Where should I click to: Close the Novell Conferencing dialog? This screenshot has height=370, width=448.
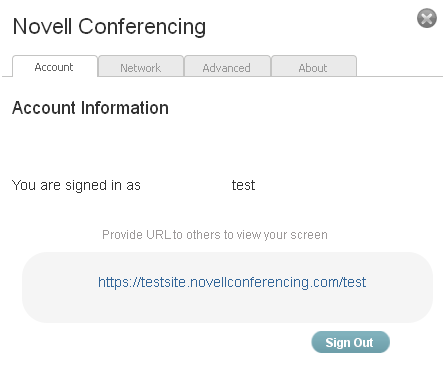click(427, 18)
